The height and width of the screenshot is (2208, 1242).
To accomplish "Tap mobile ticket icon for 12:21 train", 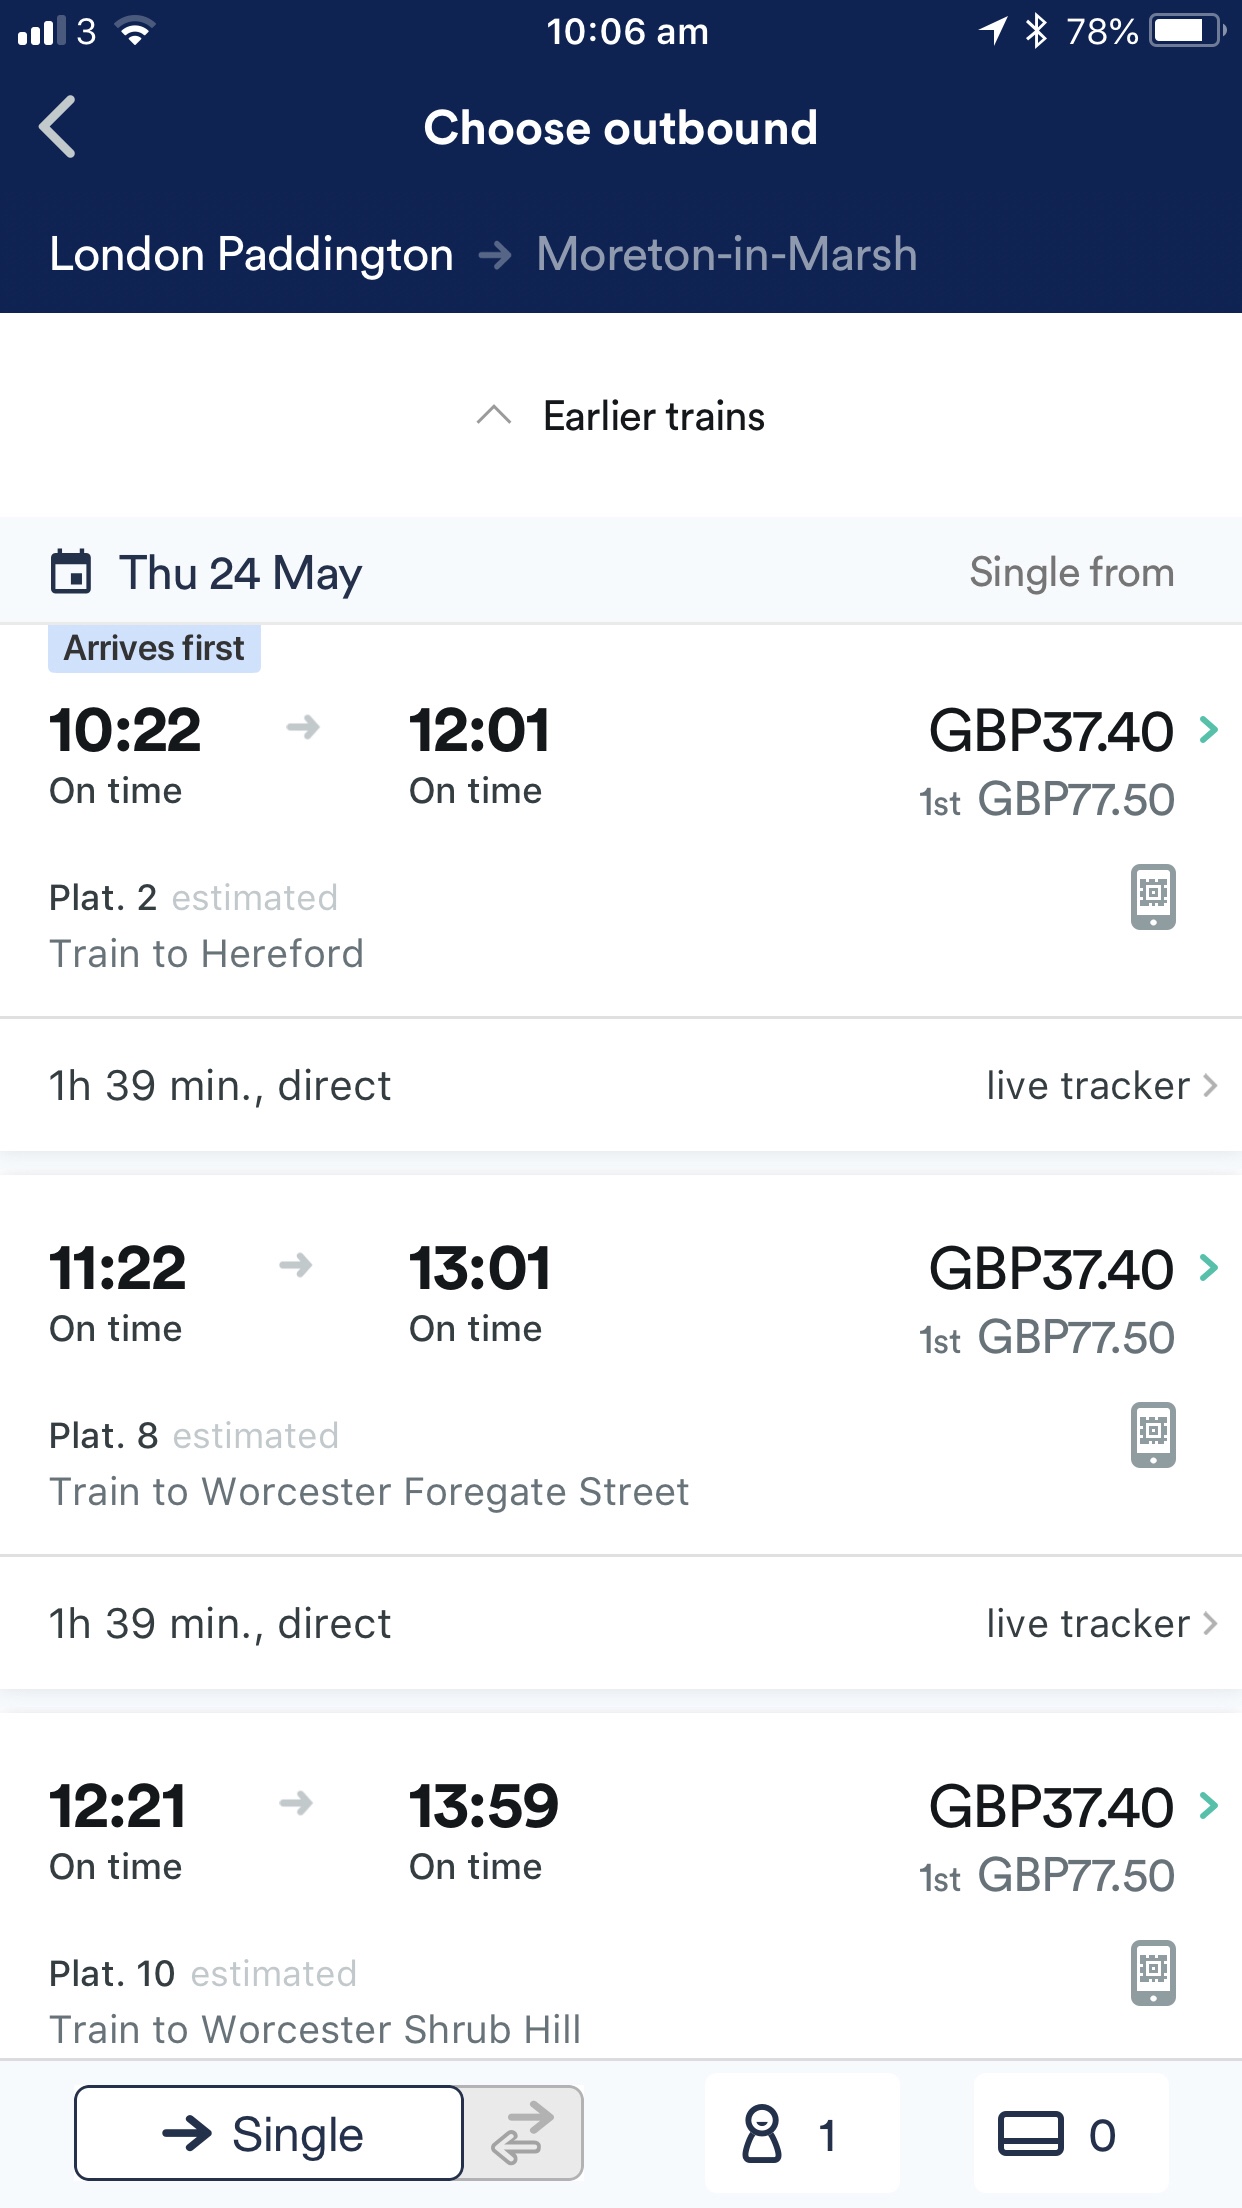I will (1152, 1972).
